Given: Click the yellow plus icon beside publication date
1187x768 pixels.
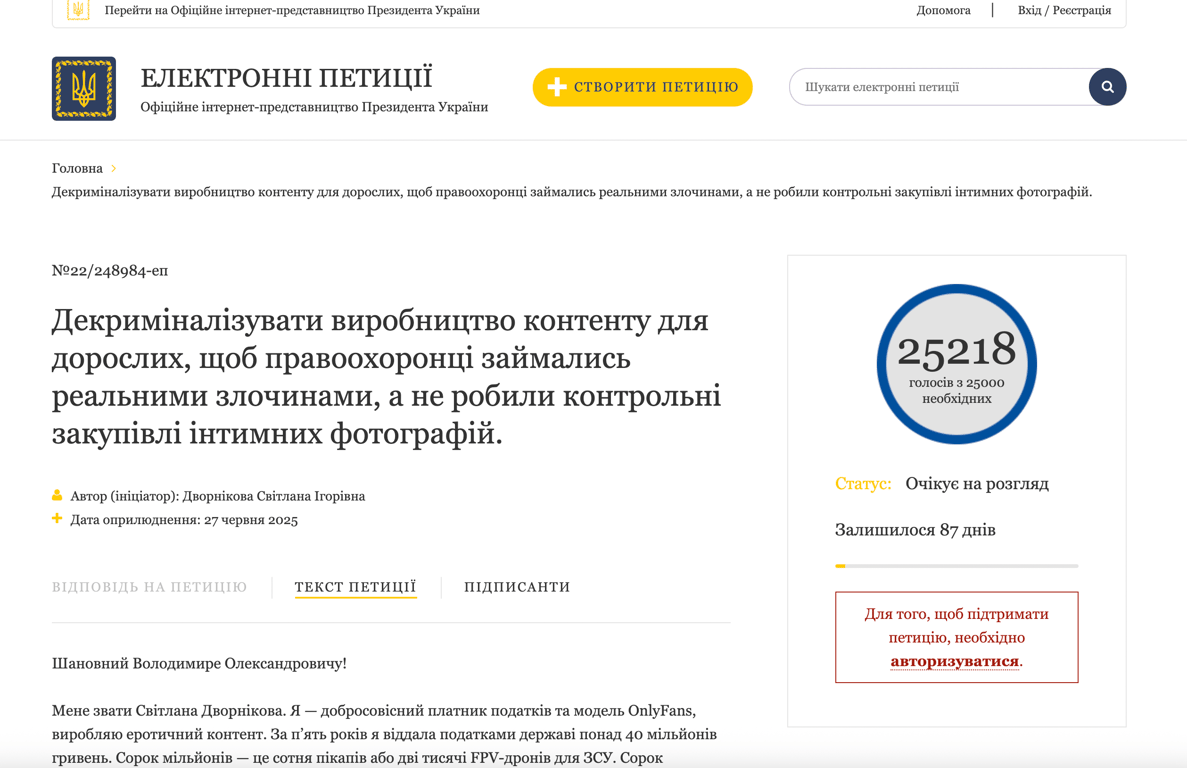Looking at the screenshot, I should (x=57, y=520).
